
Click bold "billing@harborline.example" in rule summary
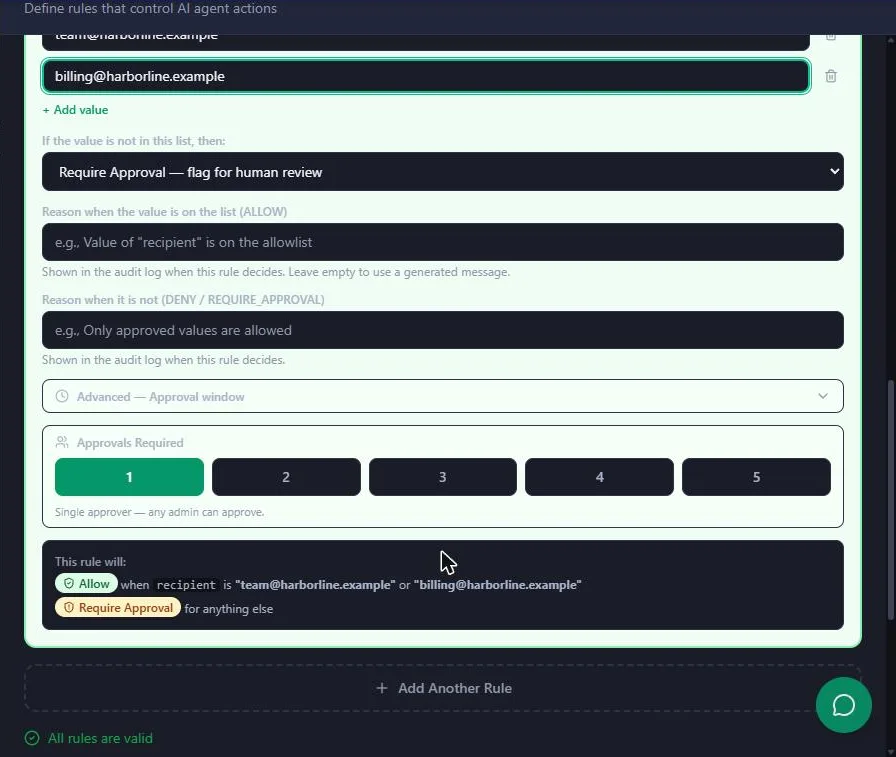click(498, 585)
